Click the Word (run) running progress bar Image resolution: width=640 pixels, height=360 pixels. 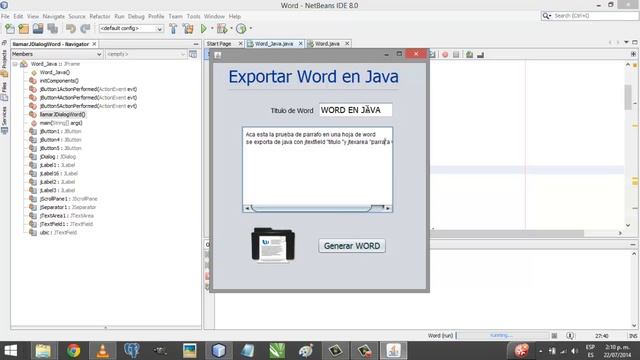[x=502, y=336]
